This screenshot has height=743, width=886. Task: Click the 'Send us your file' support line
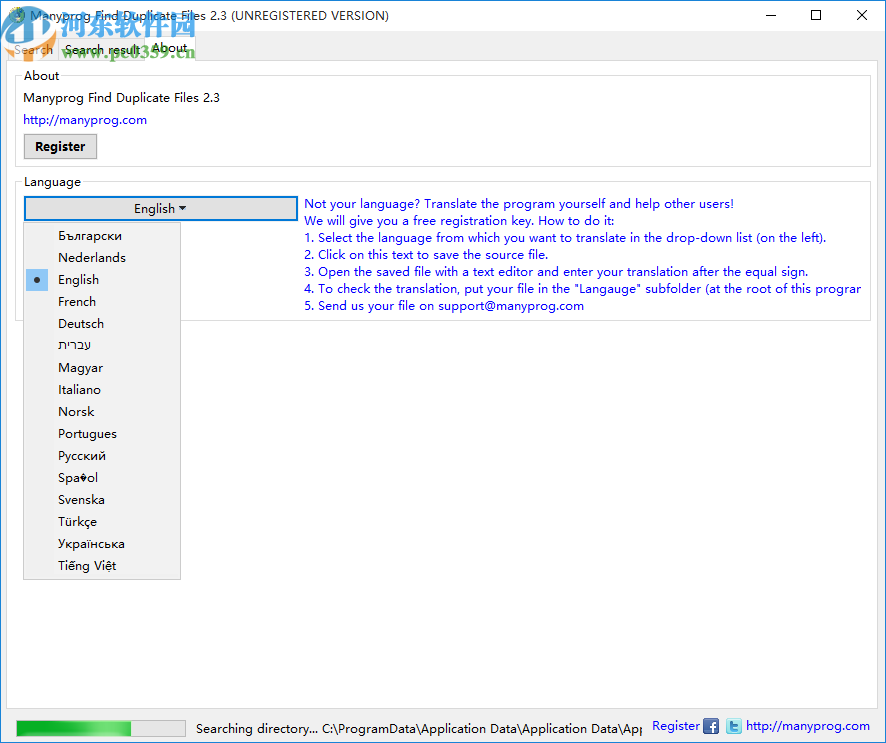(x=444, y=306)
